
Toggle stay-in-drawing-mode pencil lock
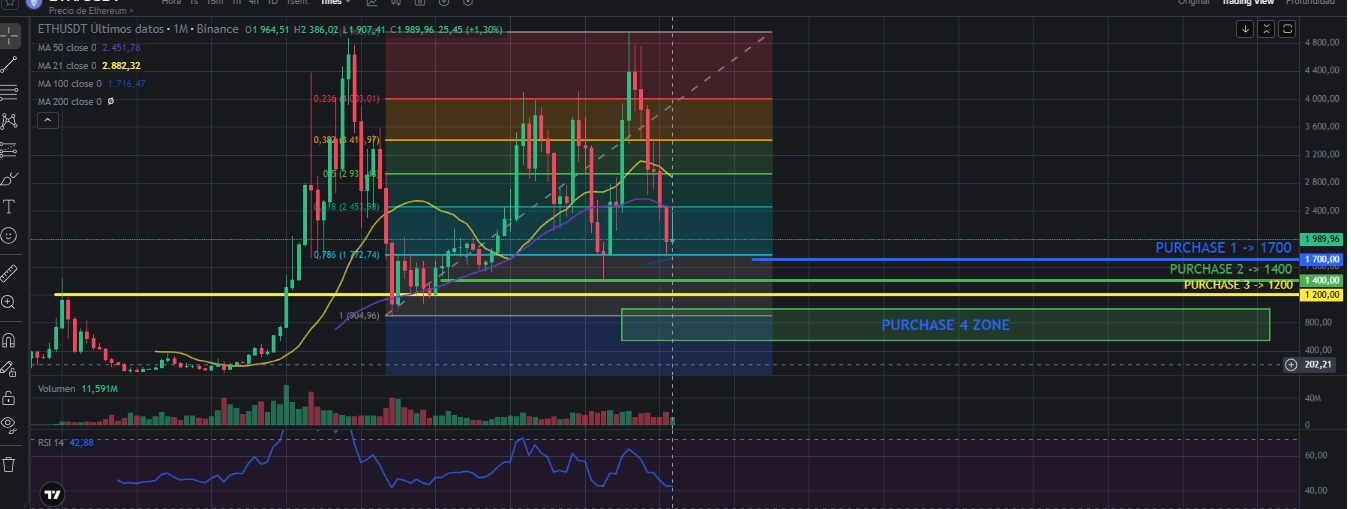pos(10,368)
